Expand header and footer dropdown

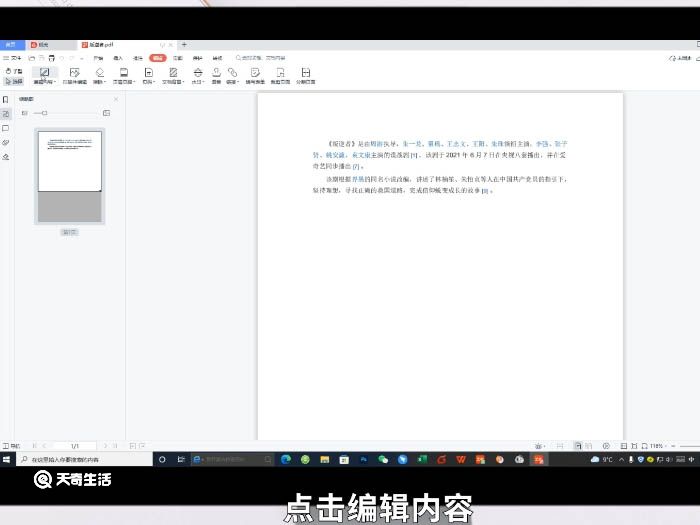[134, 82]
